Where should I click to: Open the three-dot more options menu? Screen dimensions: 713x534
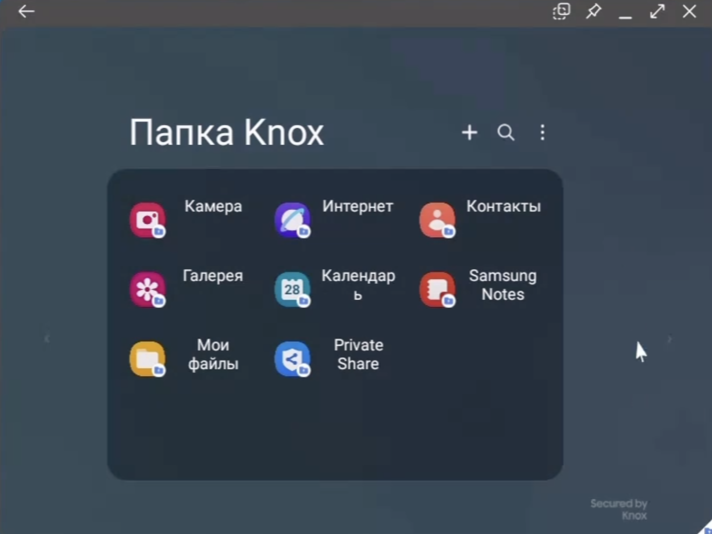point(542,133)
